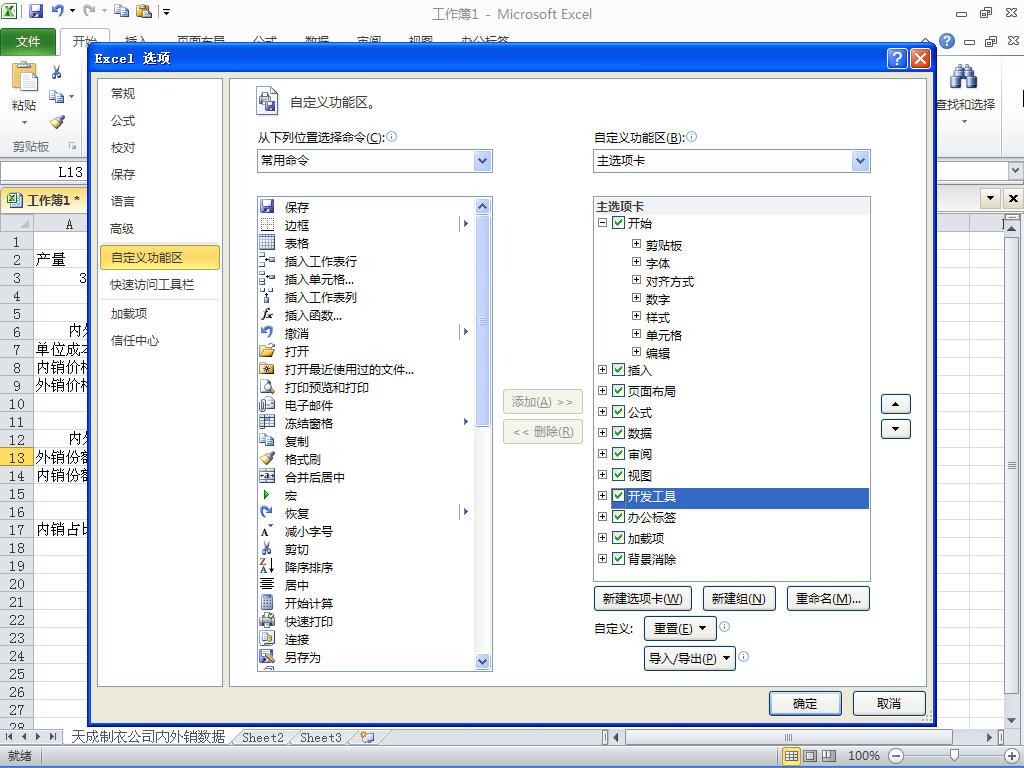Screen dimensions: 1024x768
Task: Toggle the 页面布局 tab checkbox
Action: click(x=619, y=391)
